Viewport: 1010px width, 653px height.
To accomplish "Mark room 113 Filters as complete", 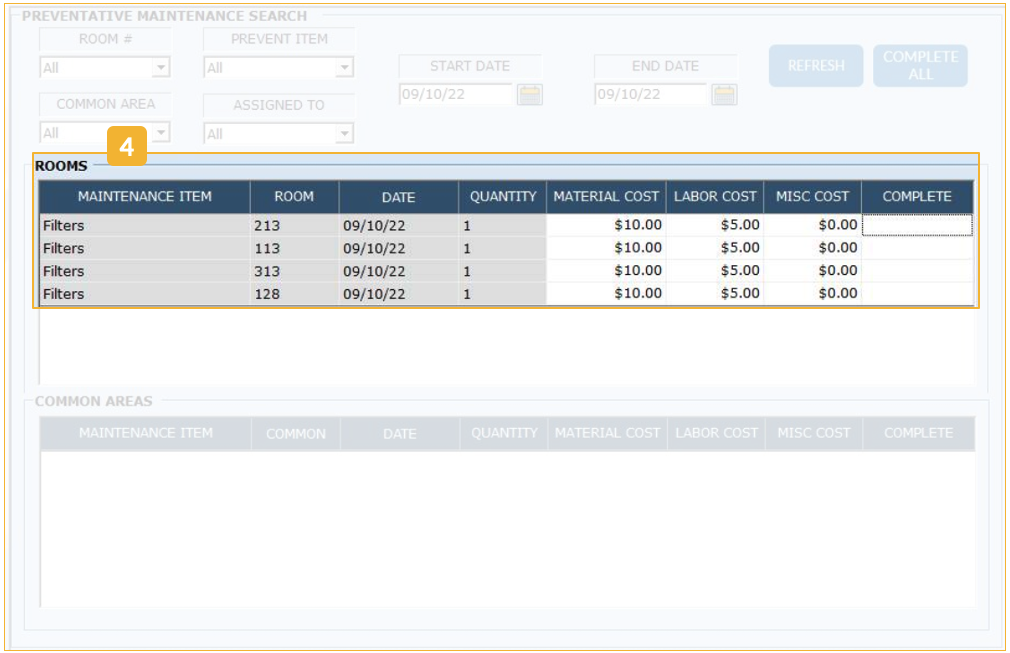I will pos(917,248).
